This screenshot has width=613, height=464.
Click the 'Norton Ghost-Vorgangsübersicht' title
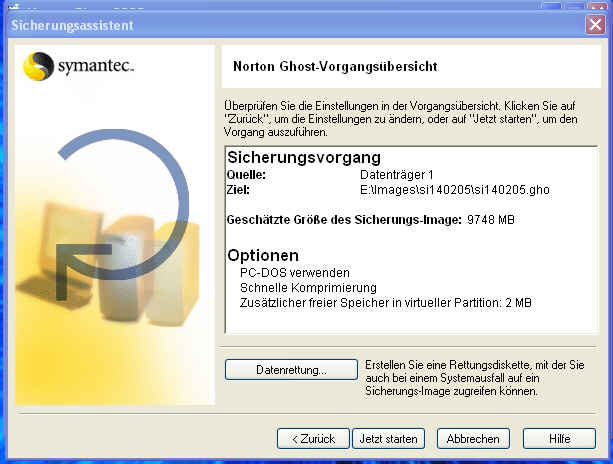point(335,66)
